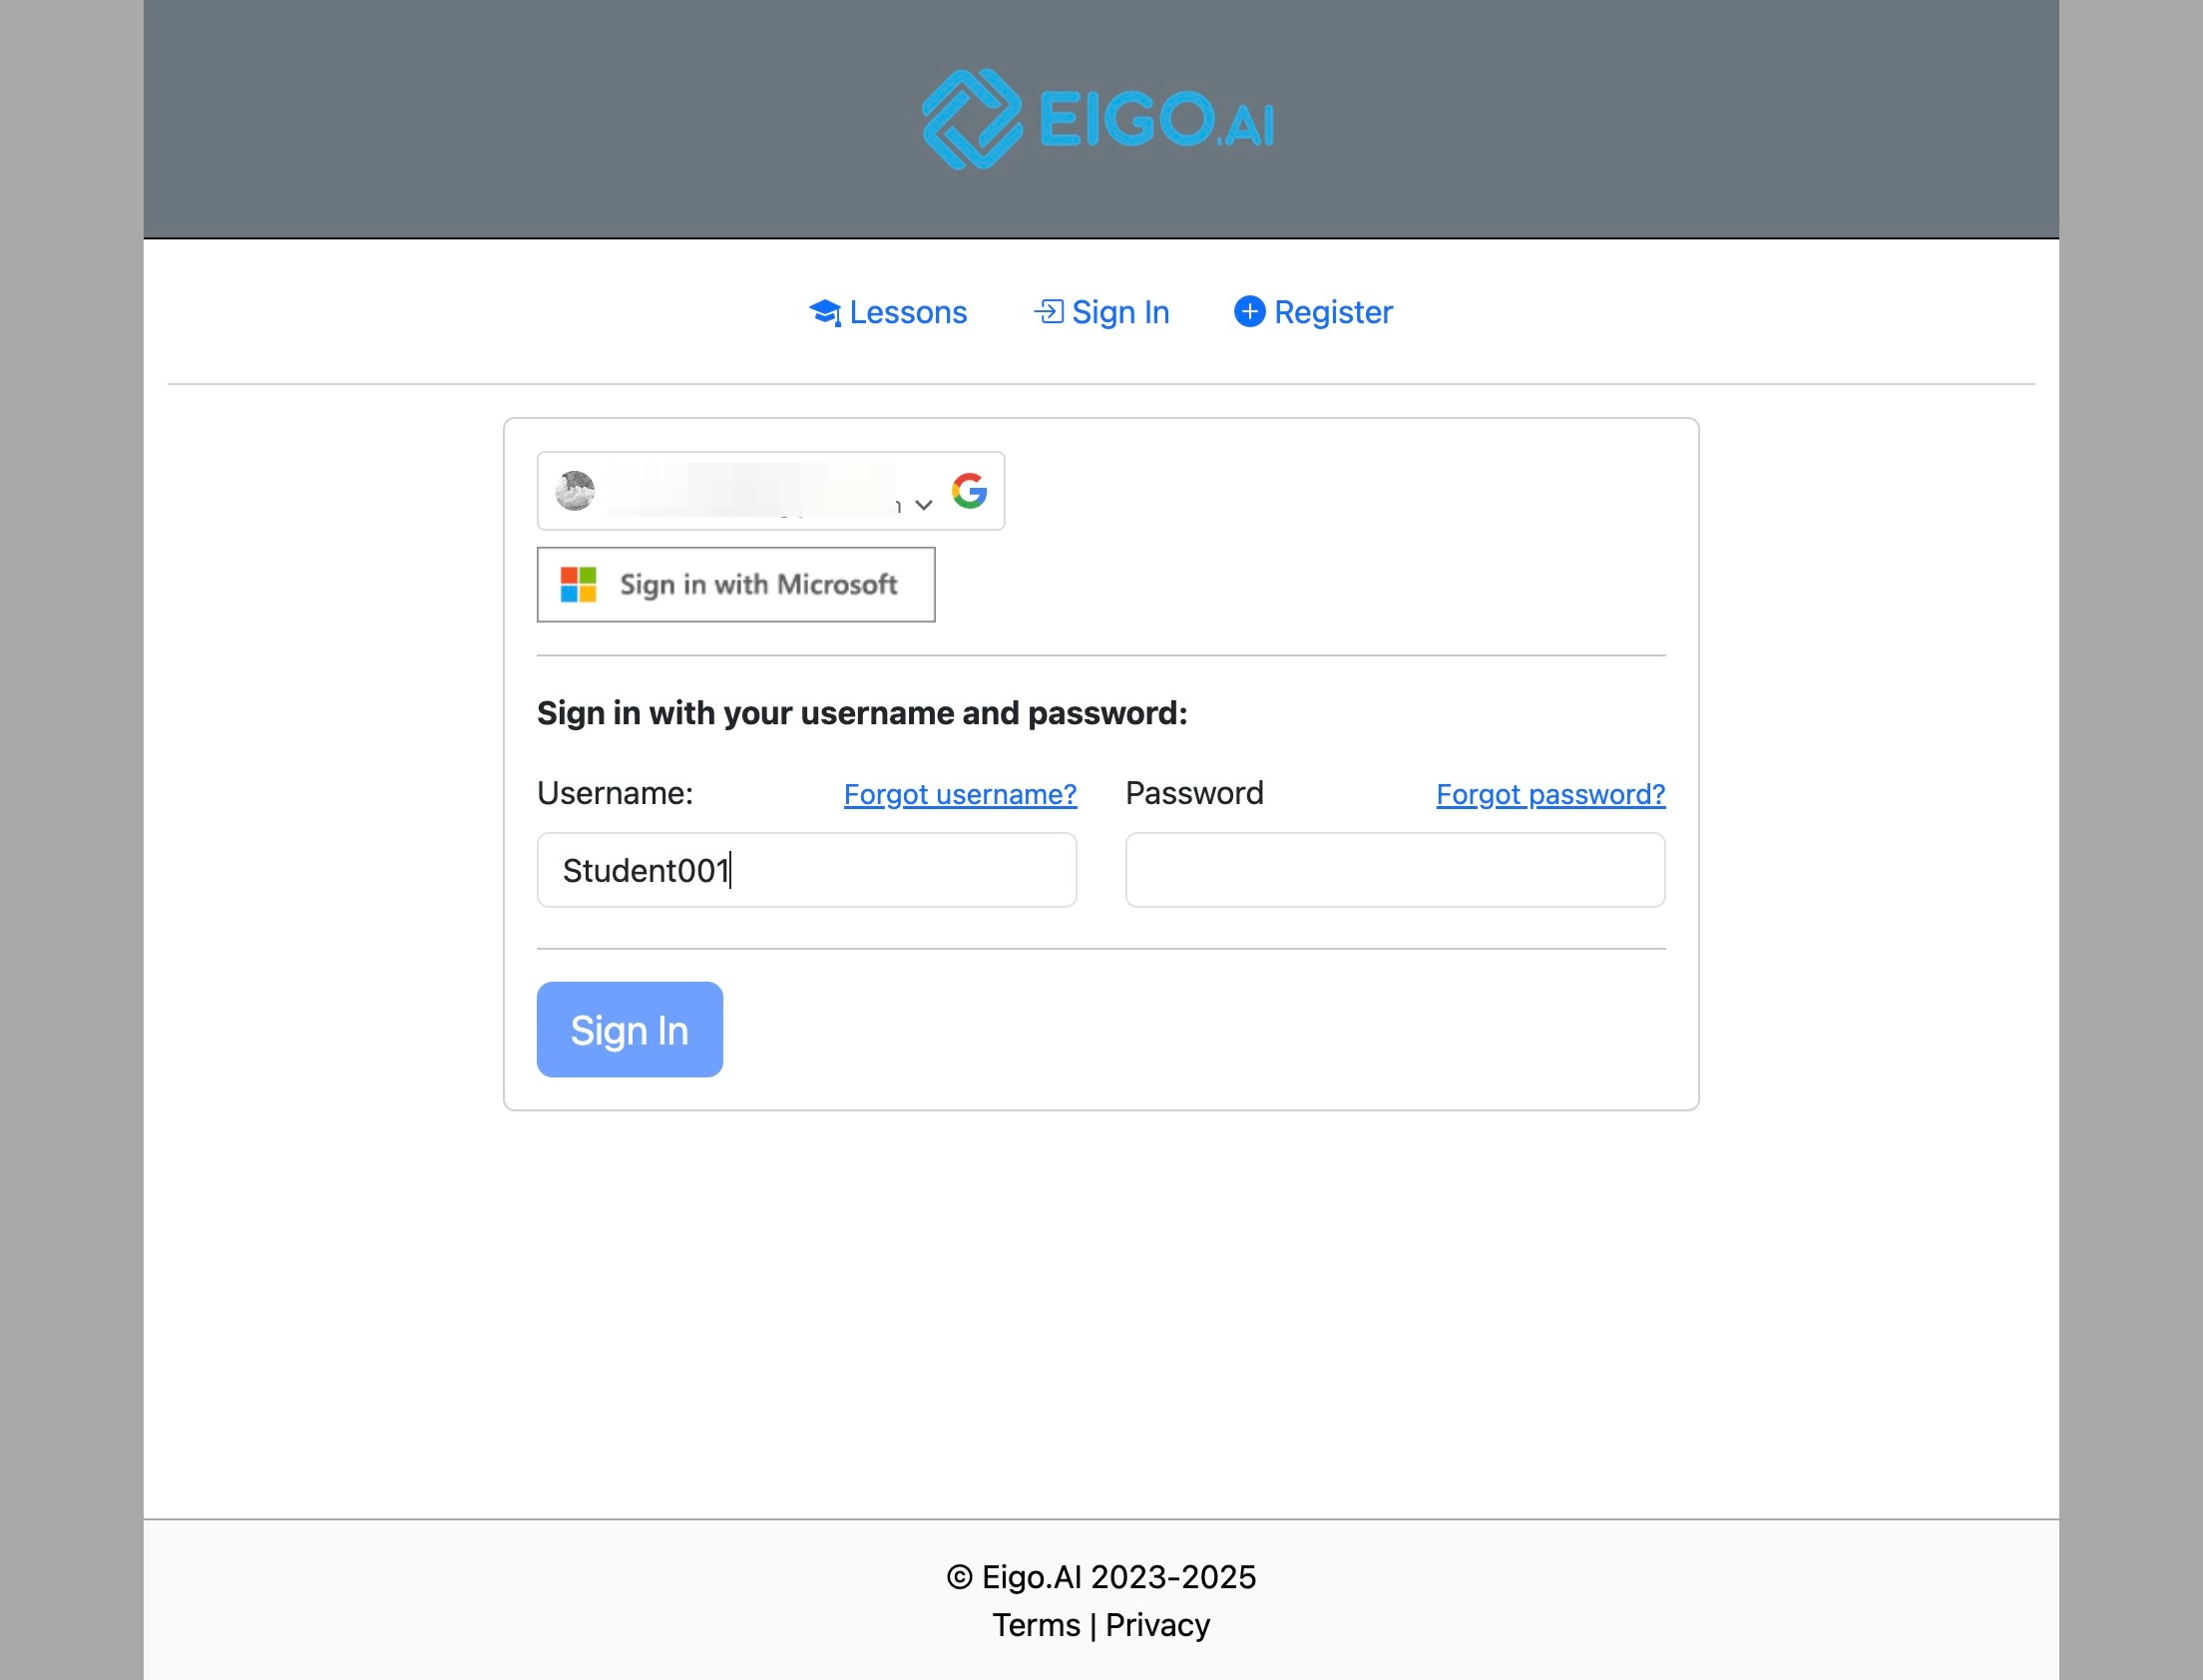Click the Google account avatar picture
Viewport: 2203px width, 1680px height.
(x=575, y=491)
